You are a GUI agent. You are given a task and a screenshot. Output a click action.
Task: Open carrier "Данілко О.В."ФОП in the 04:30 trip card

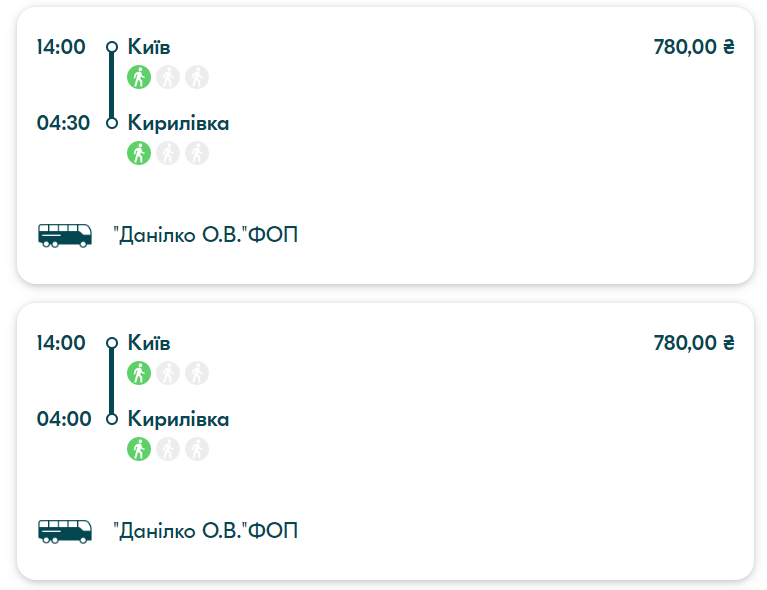coord(206,235)
